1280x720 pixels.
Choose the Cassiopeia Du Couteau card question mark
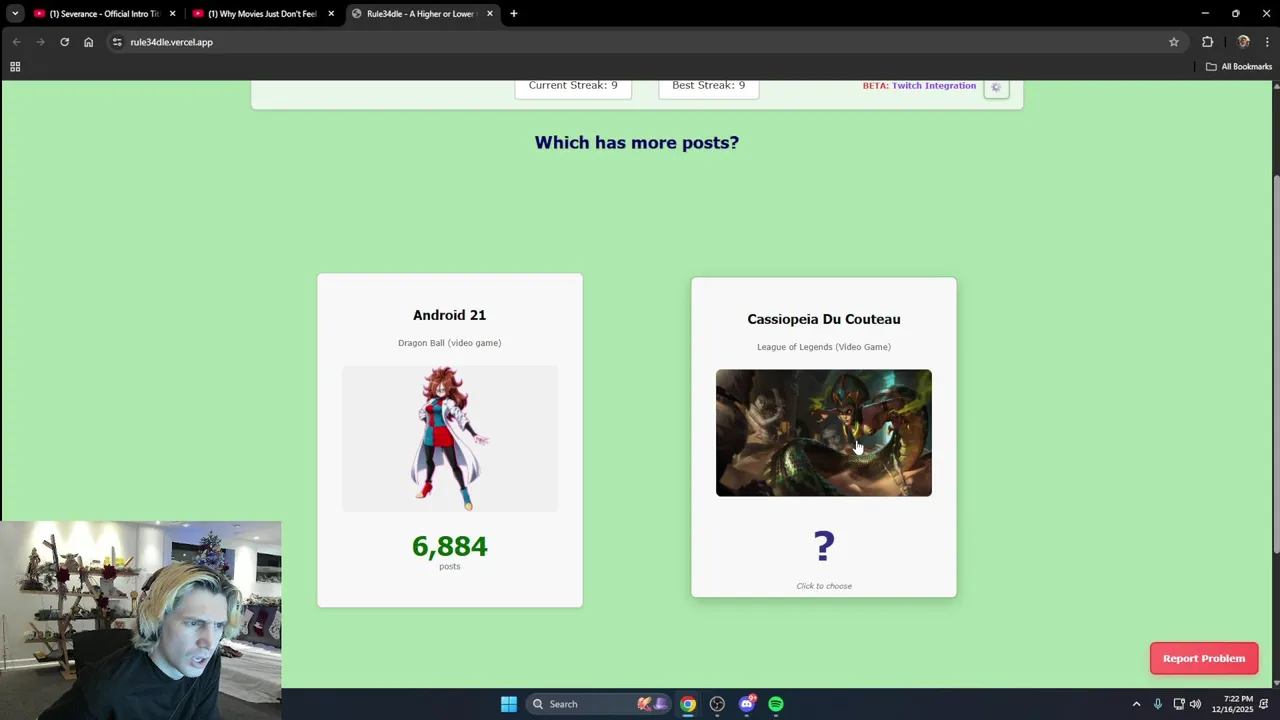(824, 546)
